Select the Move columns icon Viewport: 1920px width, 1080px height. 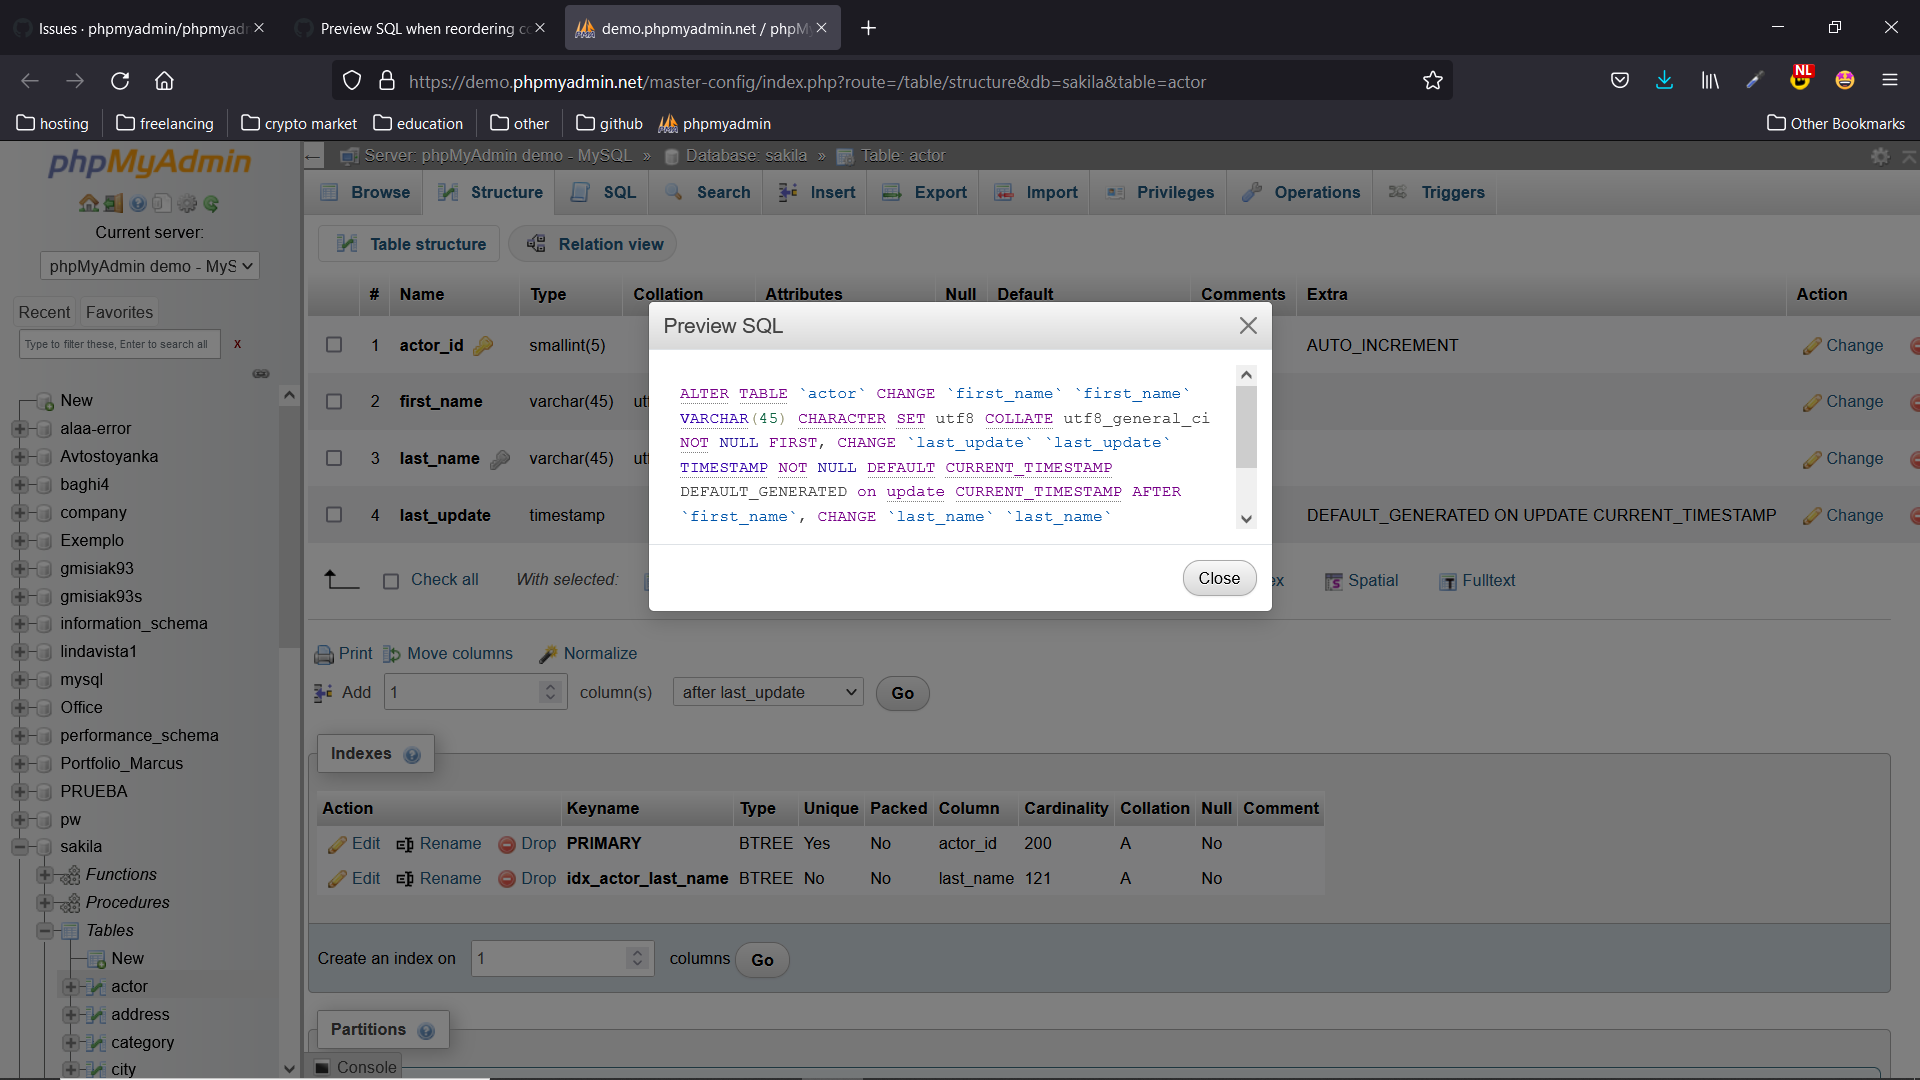pos(391,654)
